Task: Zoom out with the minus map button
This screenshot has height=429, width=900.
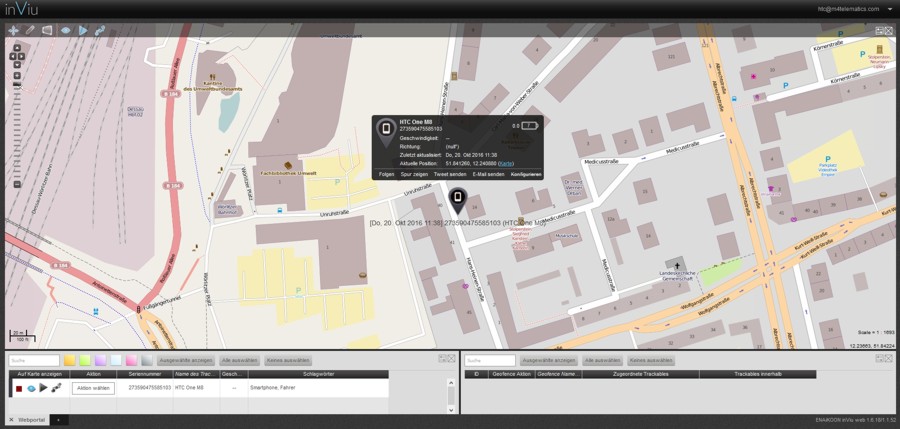Action: coord(17,184)
